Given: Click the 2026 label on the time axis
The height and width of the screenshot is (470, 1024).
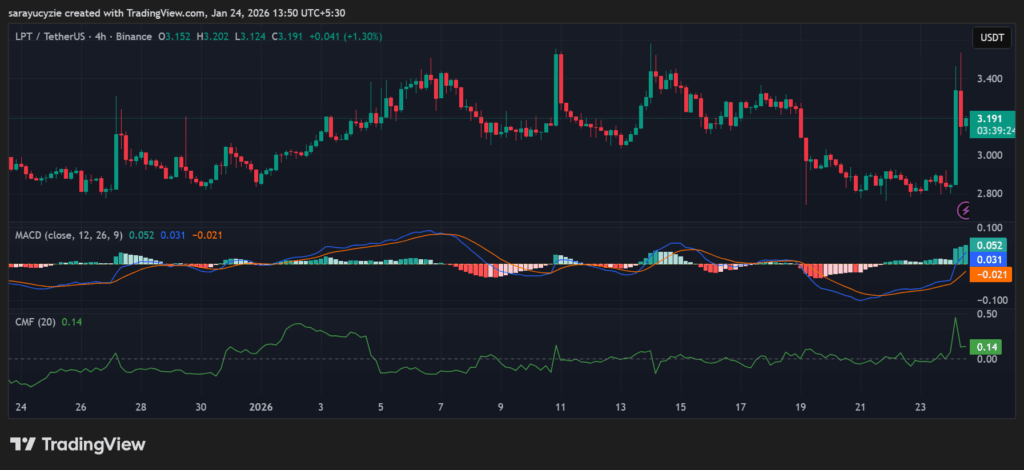Looking at the screenshot, I should [x=260, y=407].
